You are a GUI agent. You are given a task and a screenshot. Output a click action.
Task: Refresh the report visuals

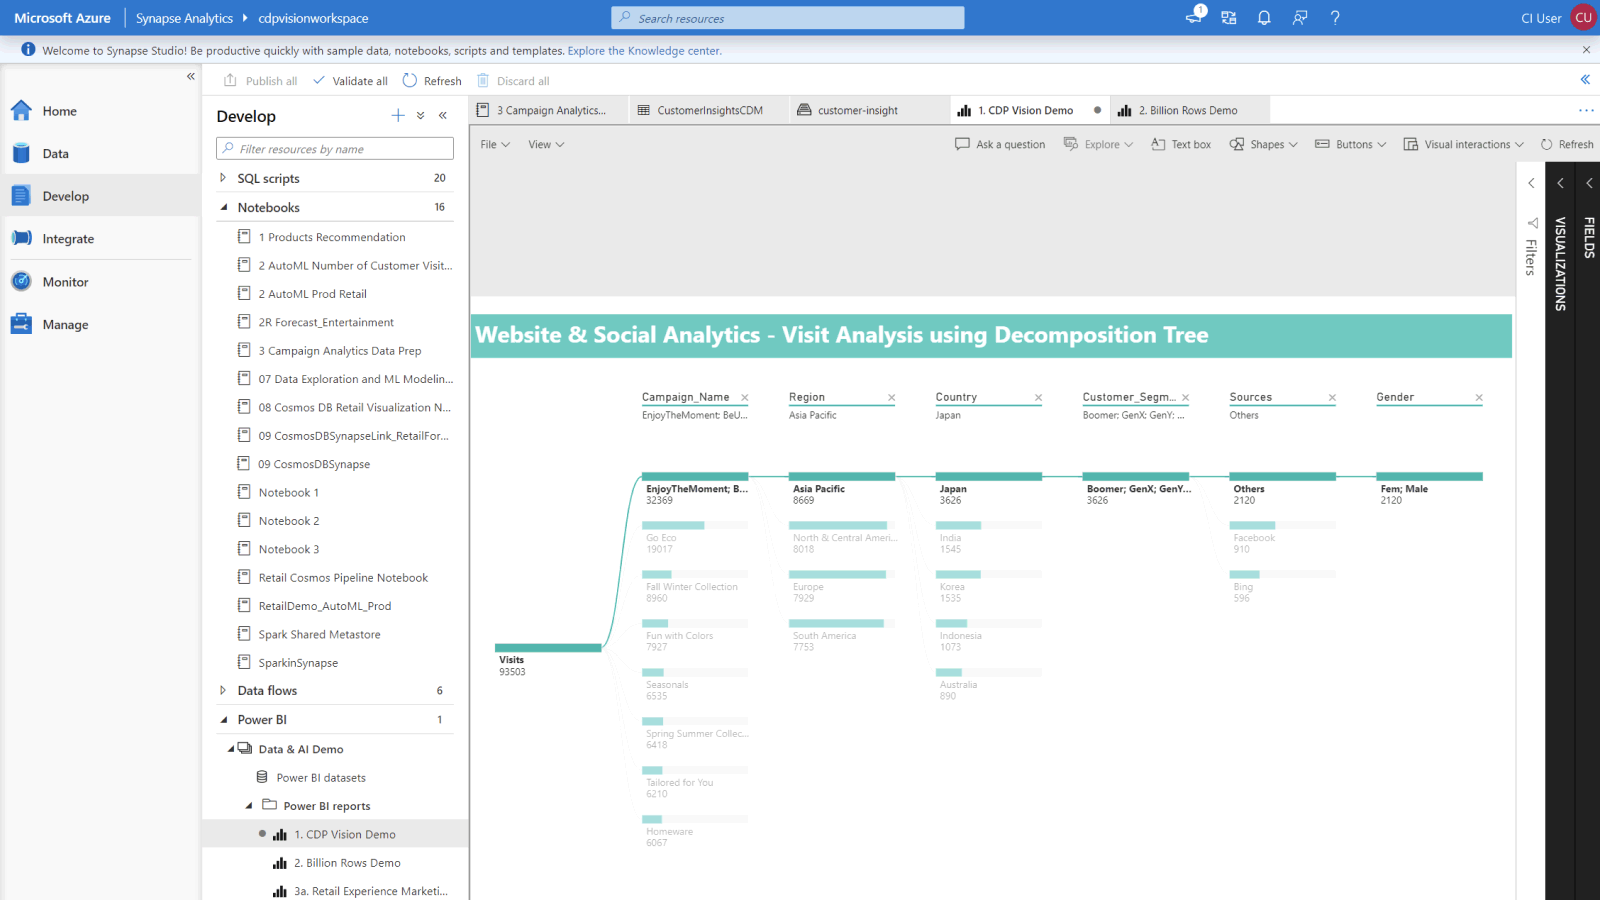click(x=1567, y=145)
